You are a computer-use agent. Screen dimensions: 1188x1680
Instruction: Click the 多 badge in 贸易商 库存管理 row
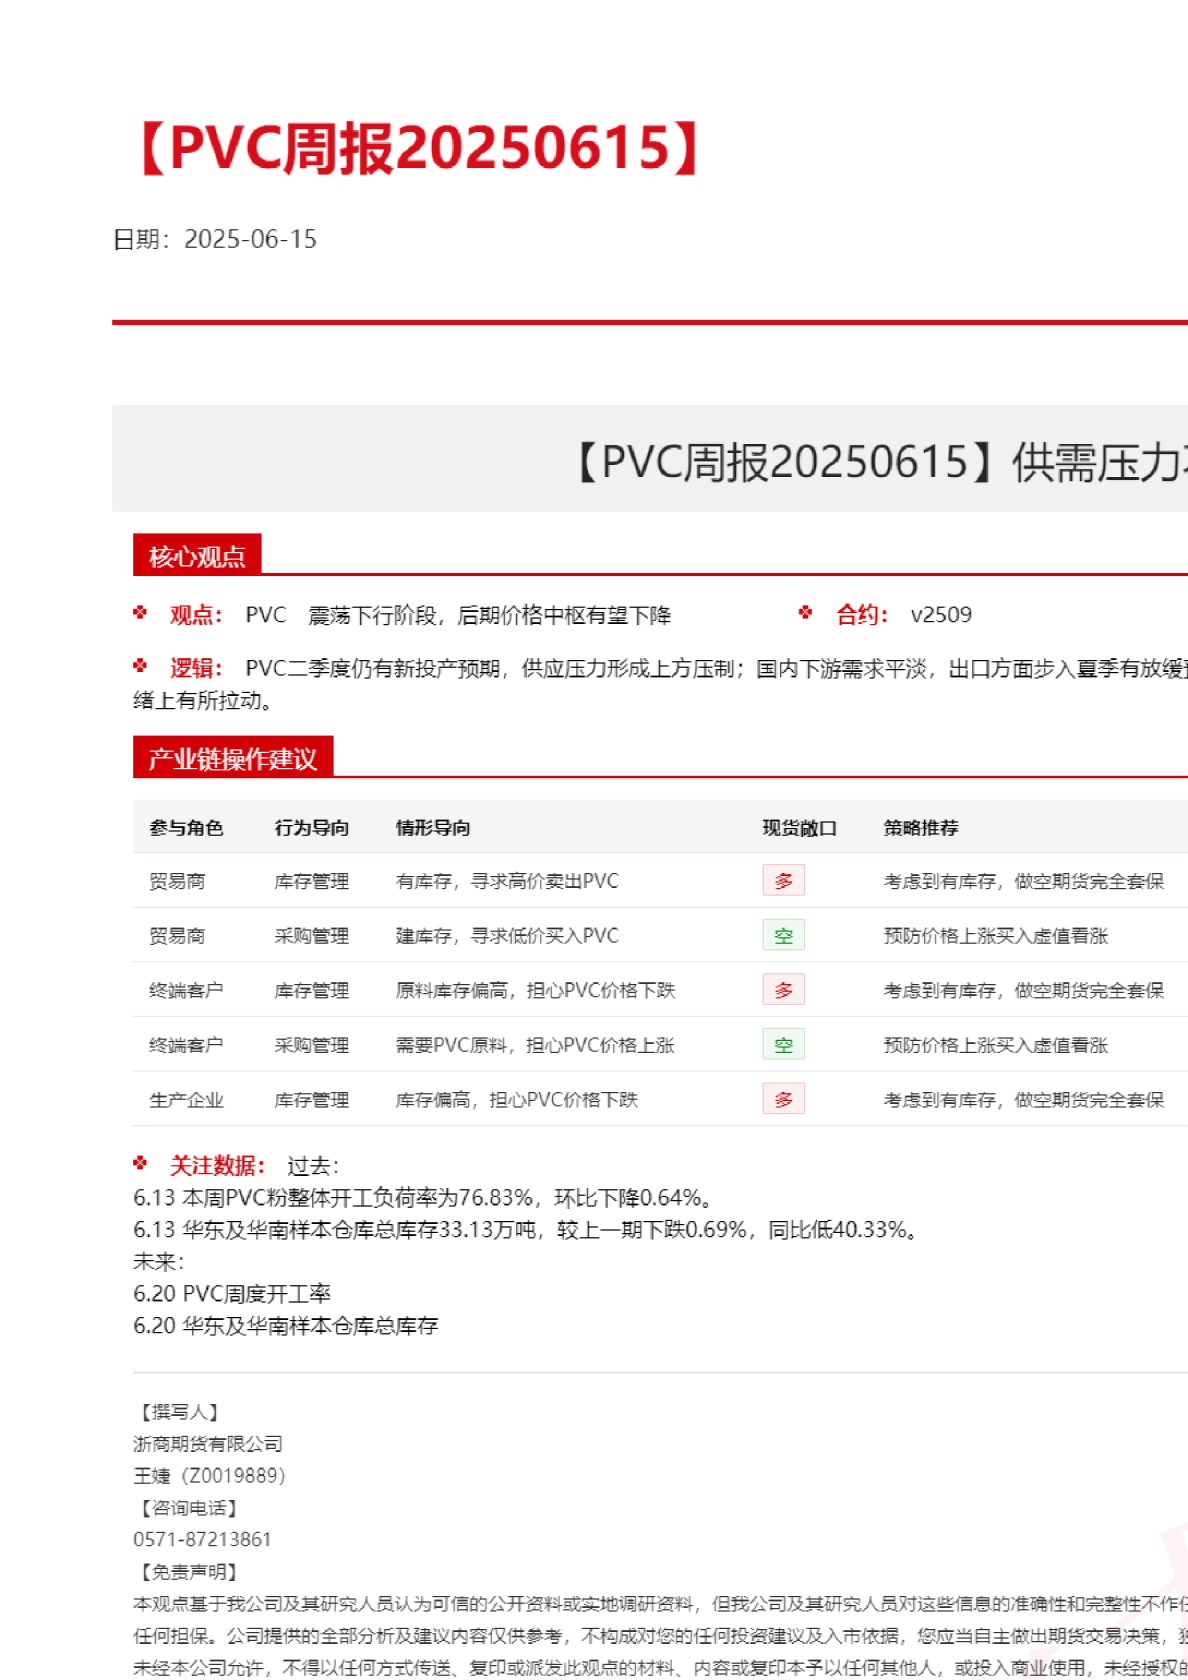coord(783,881)
